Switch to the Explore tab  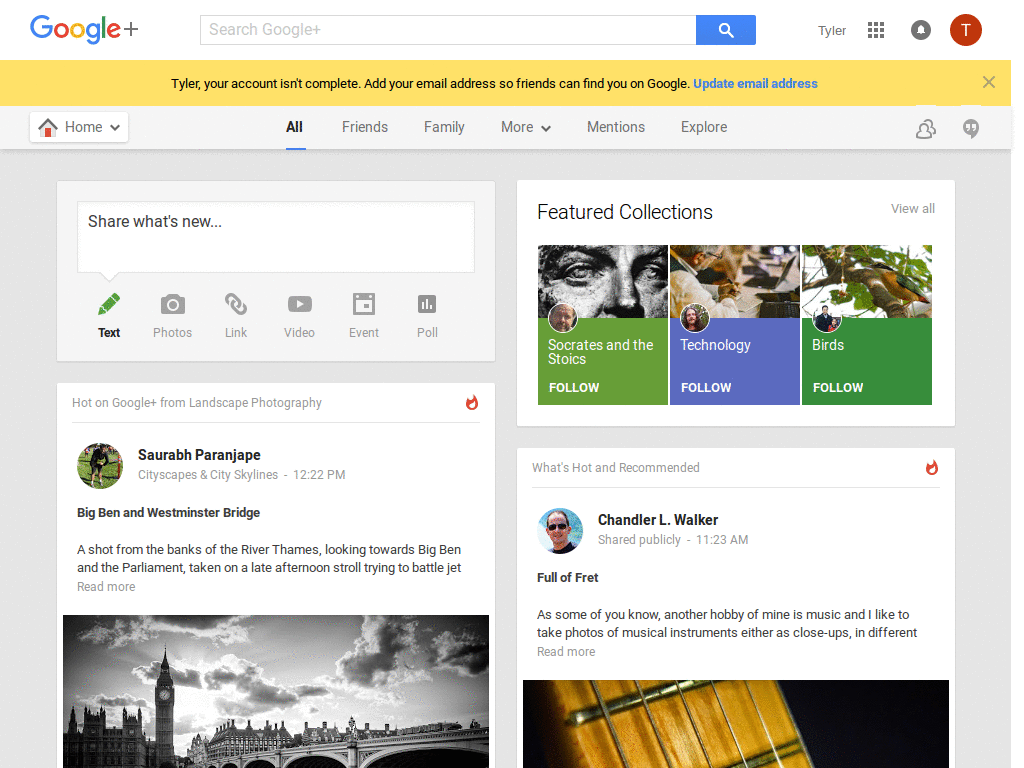704,127
